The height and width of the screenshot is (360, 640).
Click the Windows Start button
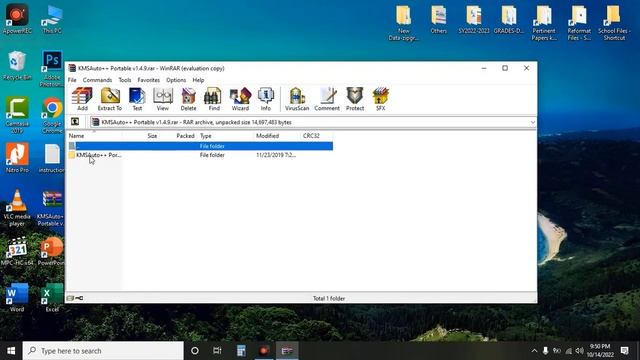(11, 351)
